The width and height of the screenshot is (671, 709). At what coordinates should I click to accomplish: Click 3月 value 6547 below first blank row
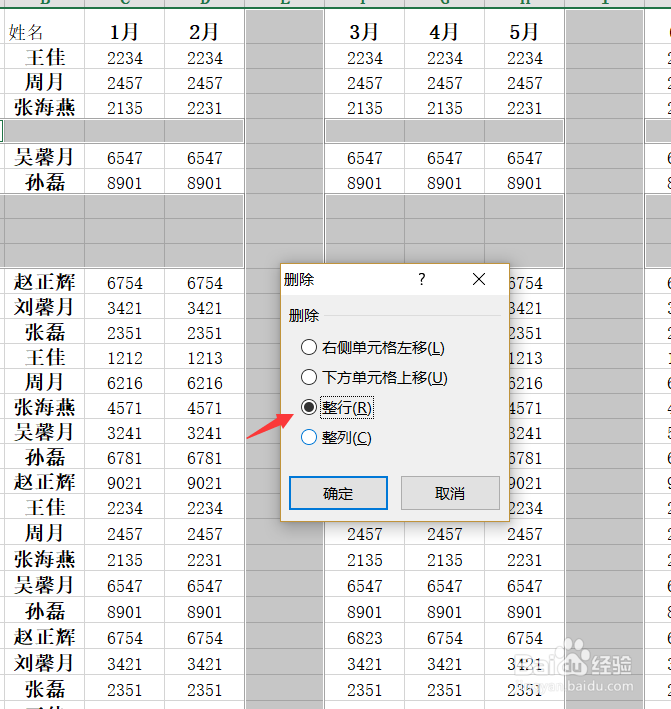coord(364,157)
